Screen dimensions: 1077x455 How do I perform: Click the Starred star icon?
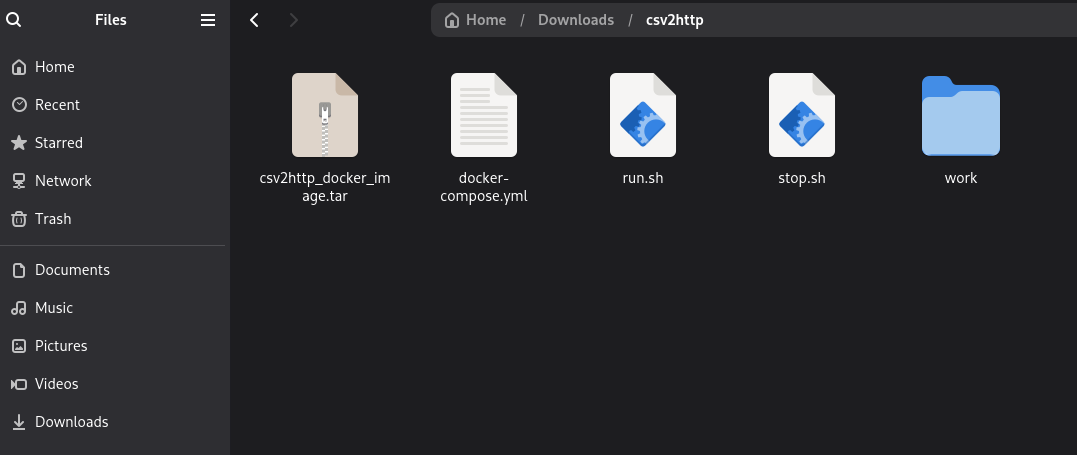point(19,143)
